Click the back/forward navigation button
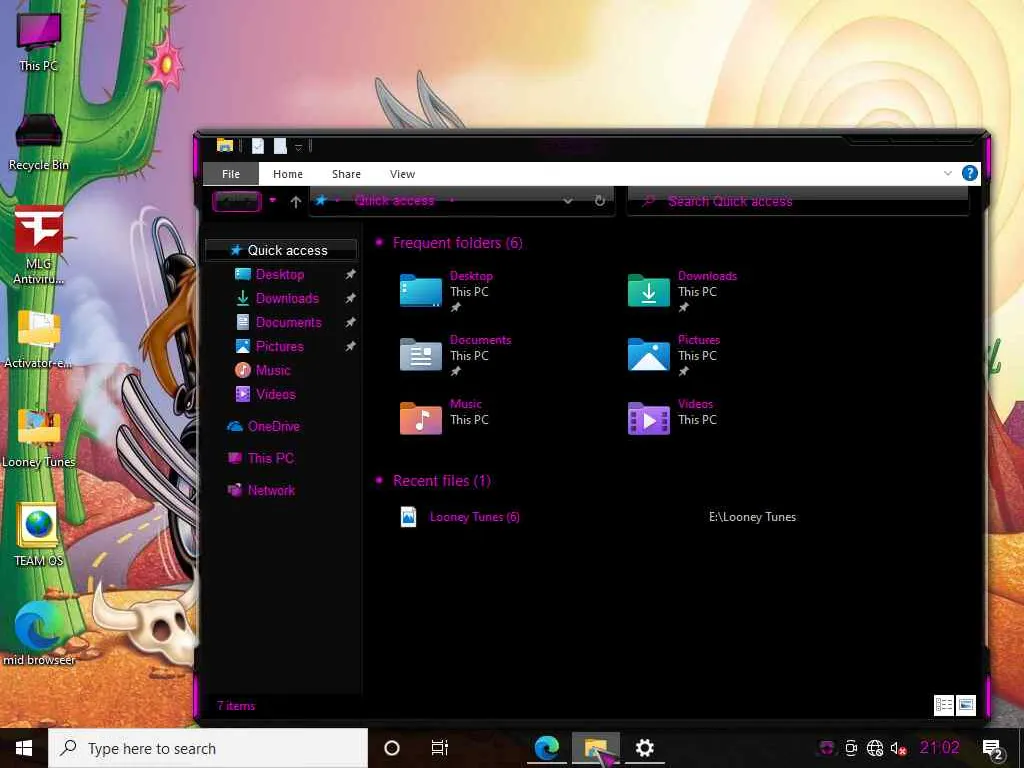Screen dimensions: 1024x768 coord(237,201)
